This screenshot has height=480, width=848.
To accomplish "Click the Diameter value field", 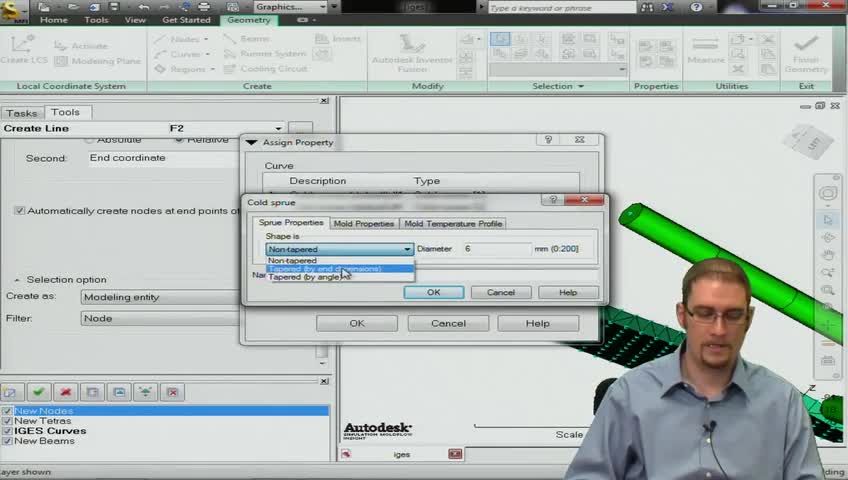I will click(497, 249).
